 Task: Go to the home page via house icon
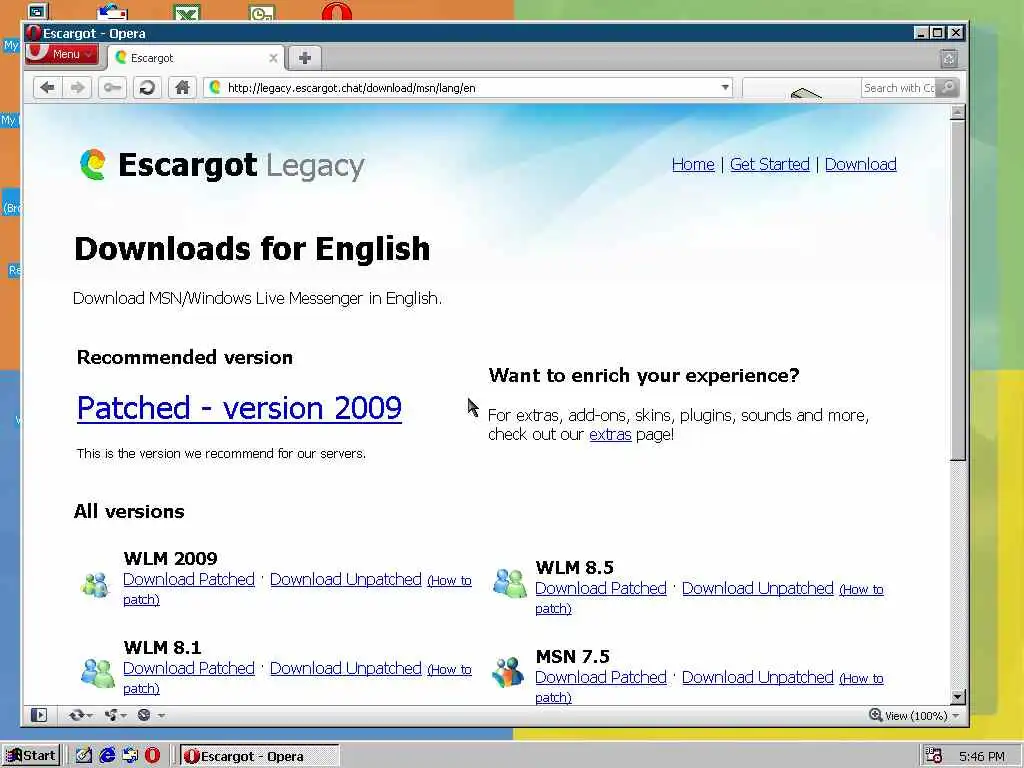(x=182, y=88)
